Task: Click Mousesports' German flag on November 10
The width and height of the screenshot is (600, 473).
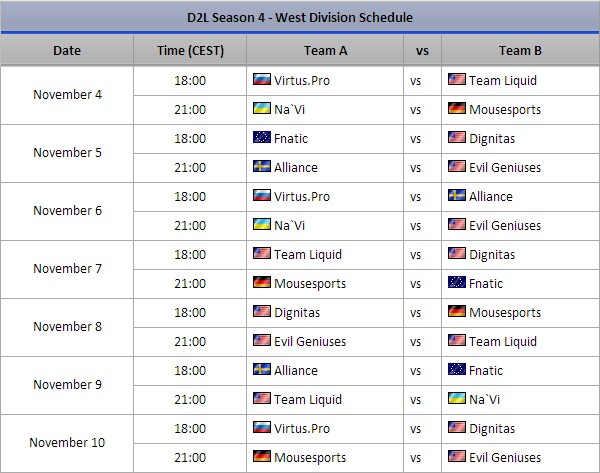Action: pyautogui.click(x=262, y=457)
